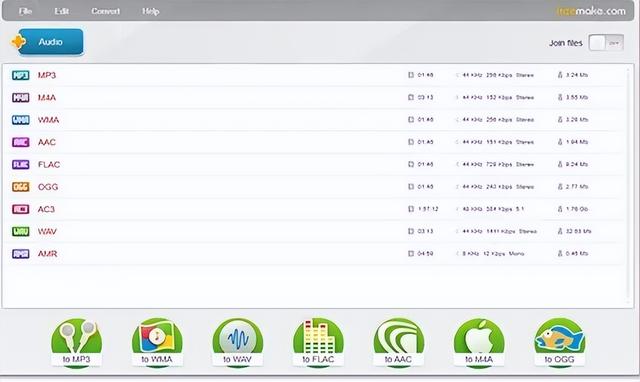Convert to MP3 with earbuds icon

(76, 342)
